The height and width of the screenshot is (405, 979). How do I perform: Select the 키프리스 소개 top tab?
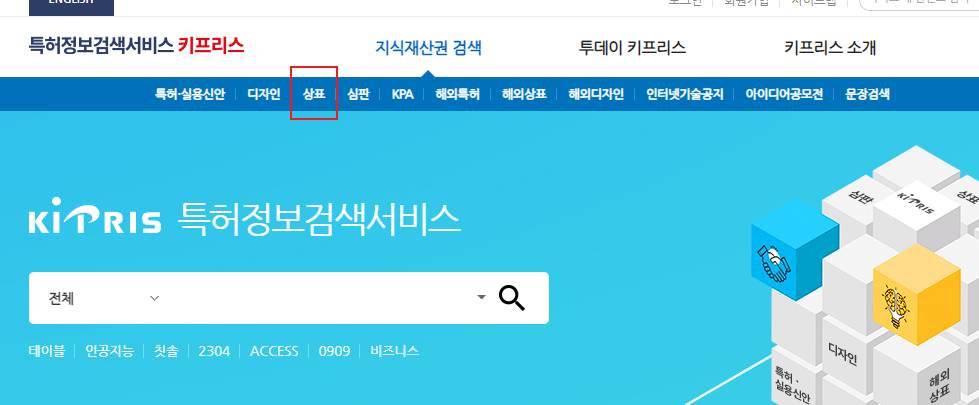pyautogui.click(x=830, y=47)
